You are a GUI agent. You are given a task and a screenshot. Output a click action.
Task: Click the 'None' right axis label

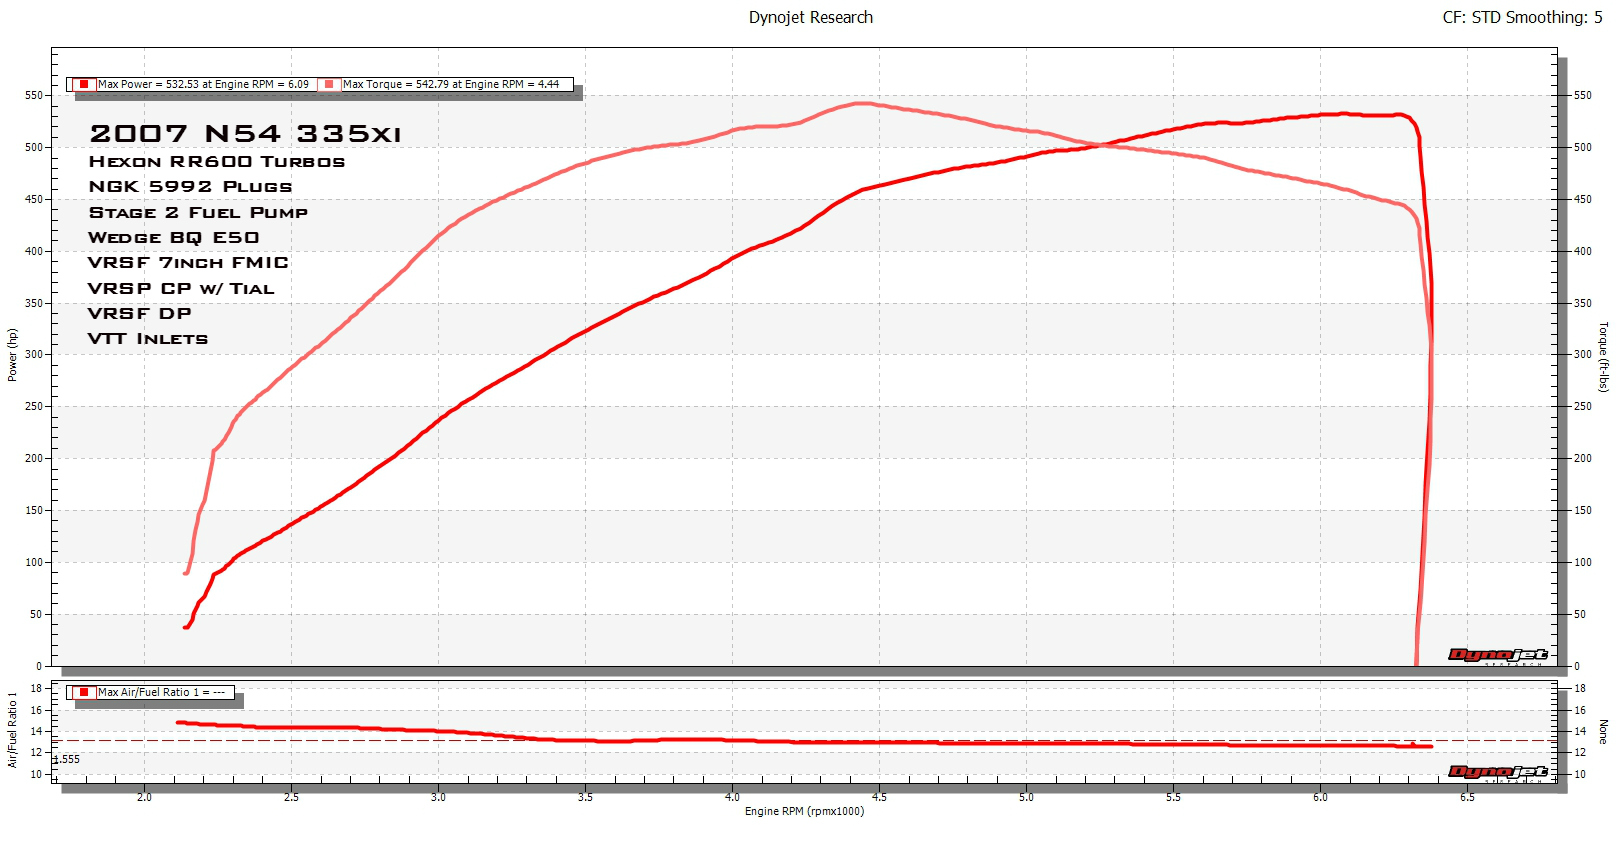(x=1604, y=731)
